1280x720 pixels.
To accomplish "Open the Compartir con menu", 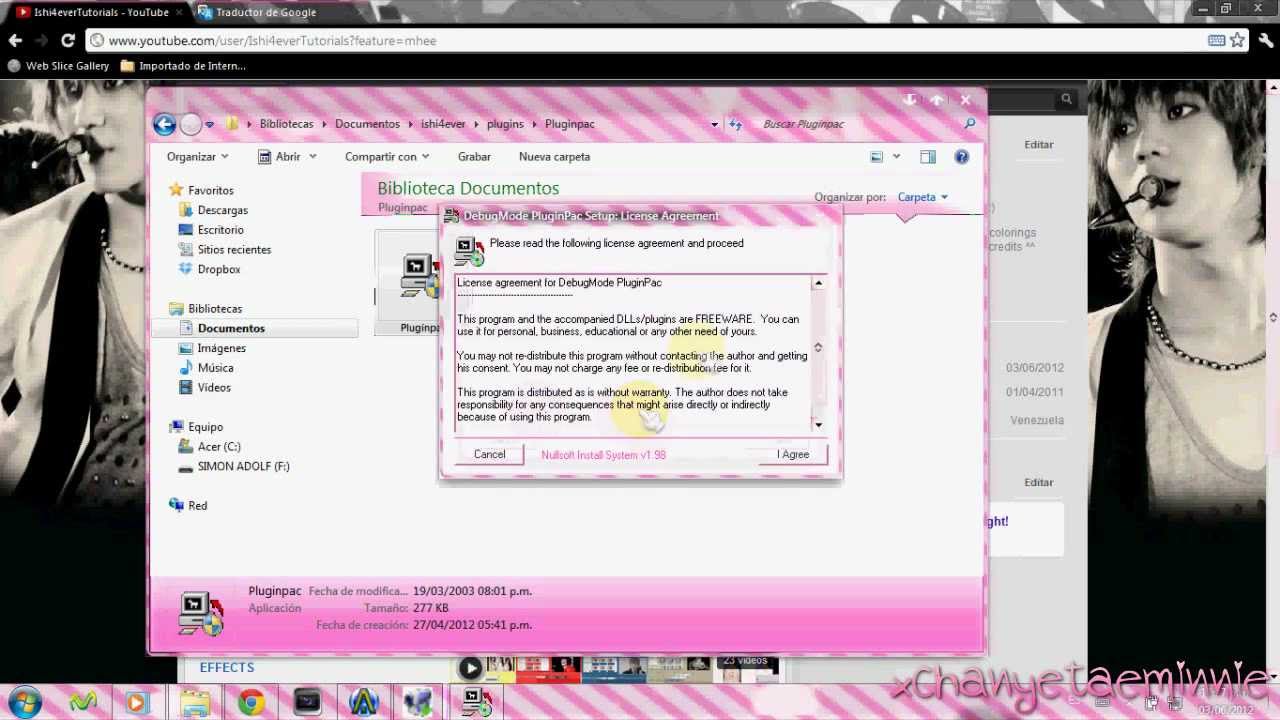I will tap(387, 157).
